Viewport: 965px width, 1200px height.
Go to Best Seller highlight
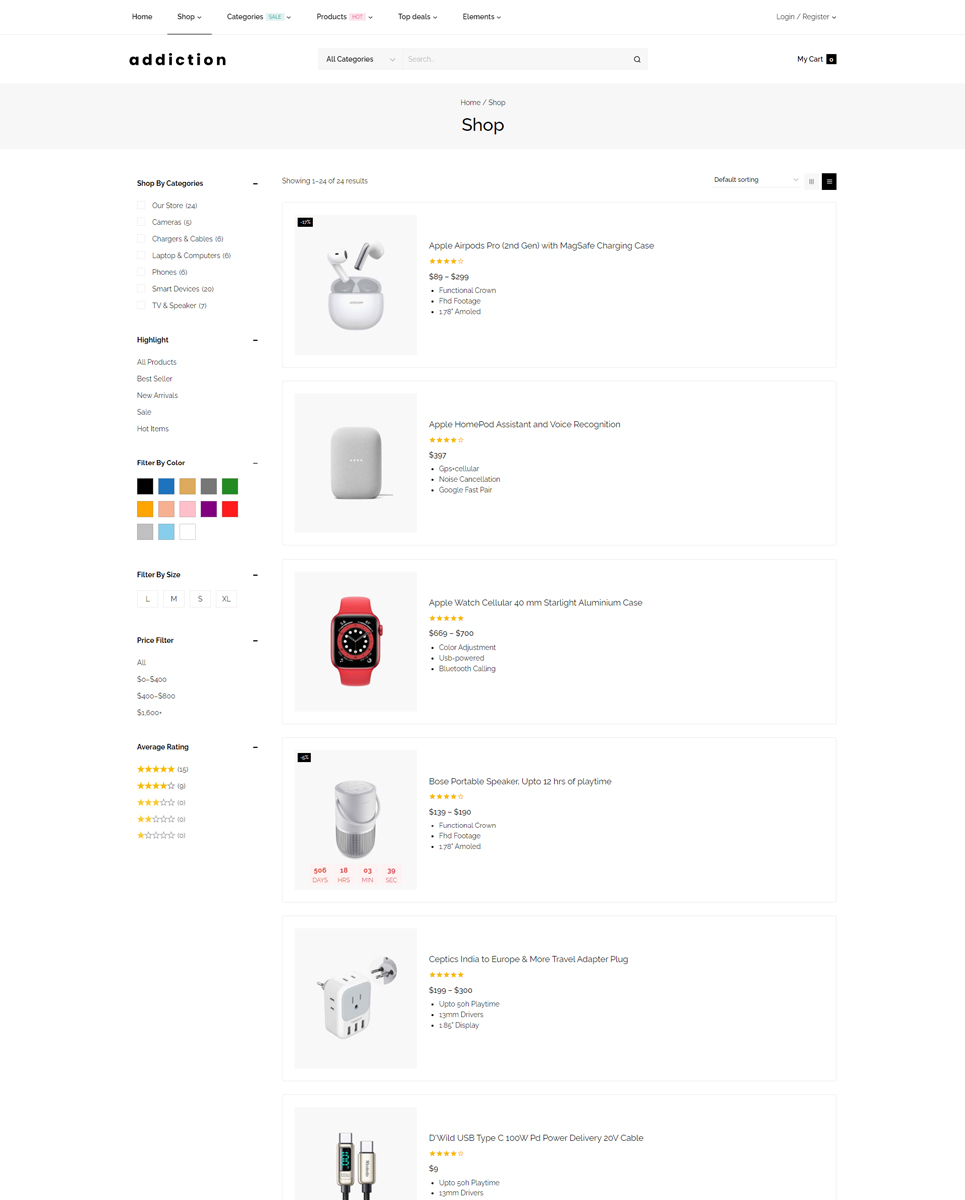coord(155,379)
